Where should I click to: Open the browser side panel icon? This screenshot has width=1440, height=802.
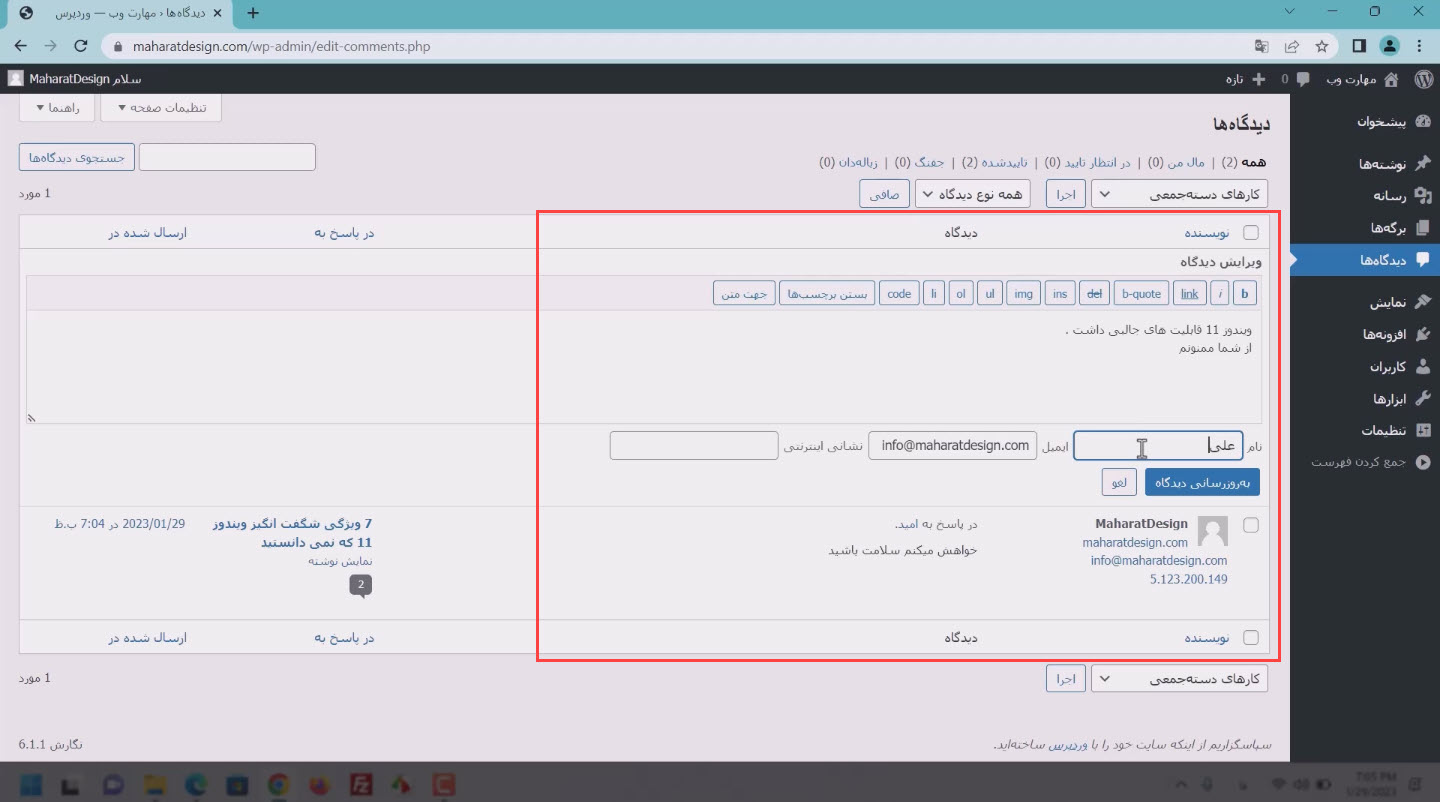(x=1359, y=46)
